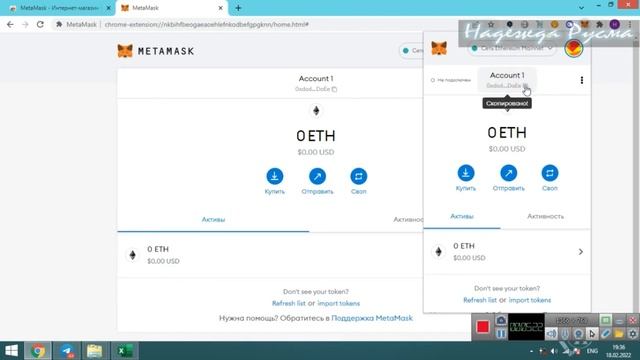Open the purple Chrome profile avatar
The image size is (640, 360).
pos(614,24)
